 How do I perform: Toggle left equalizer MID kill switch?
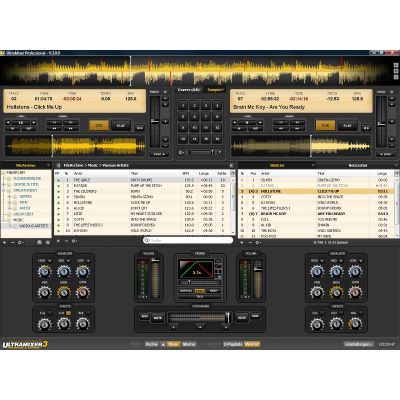pos(69,260)
